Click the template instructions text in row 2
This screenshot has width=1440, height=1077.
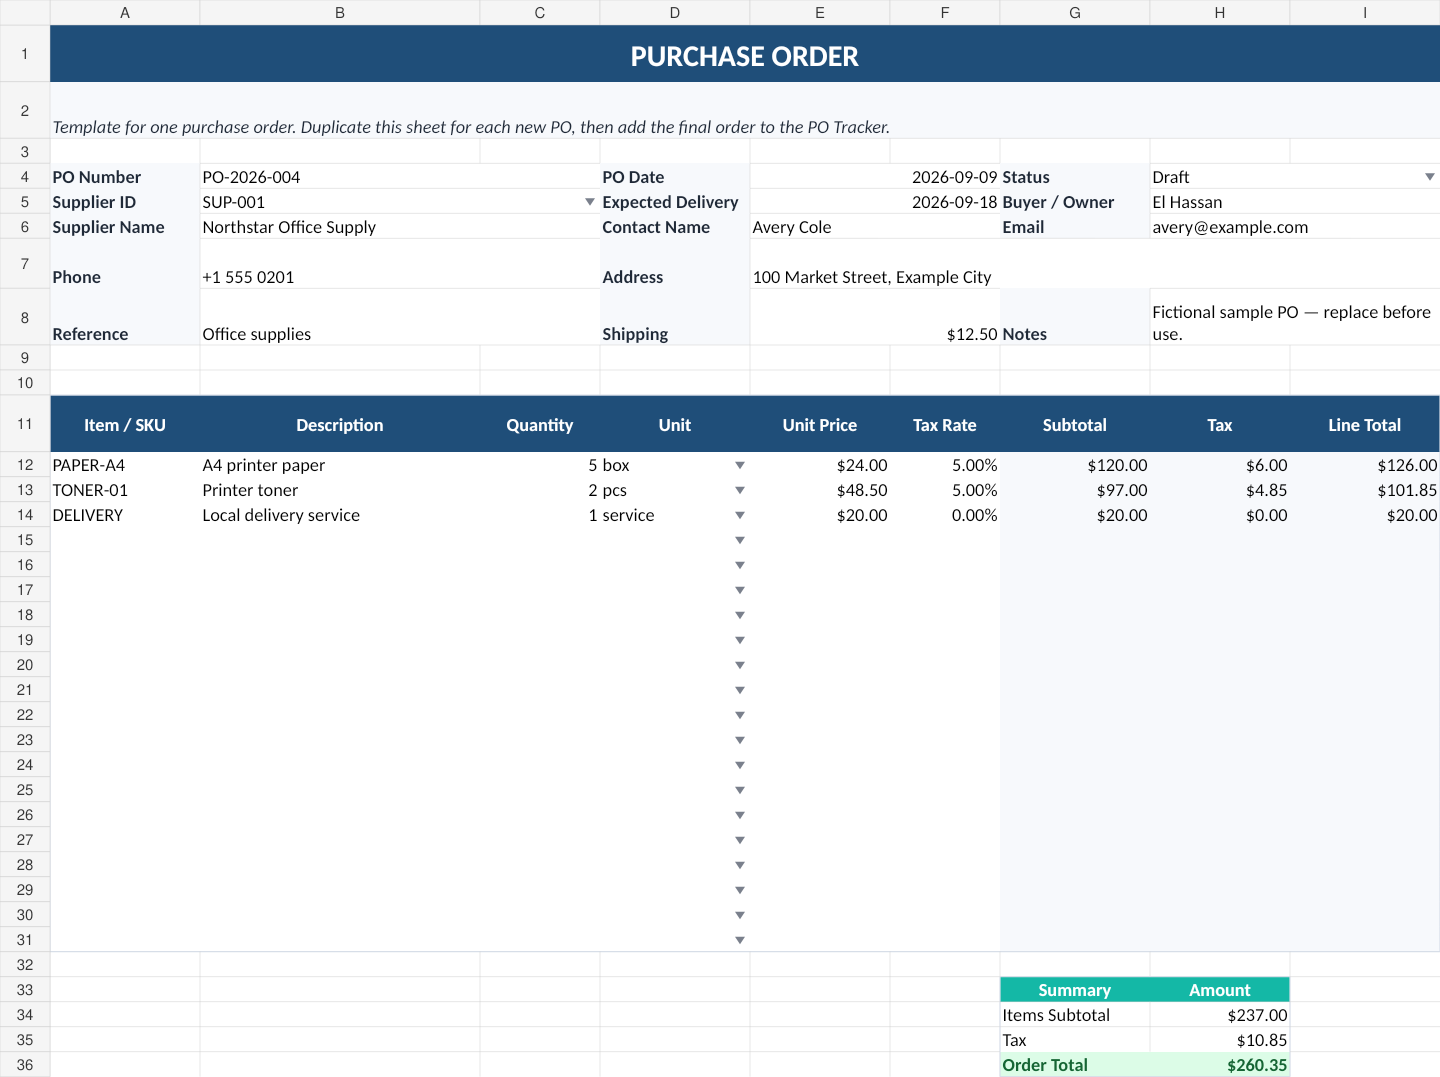coord(471,127)
